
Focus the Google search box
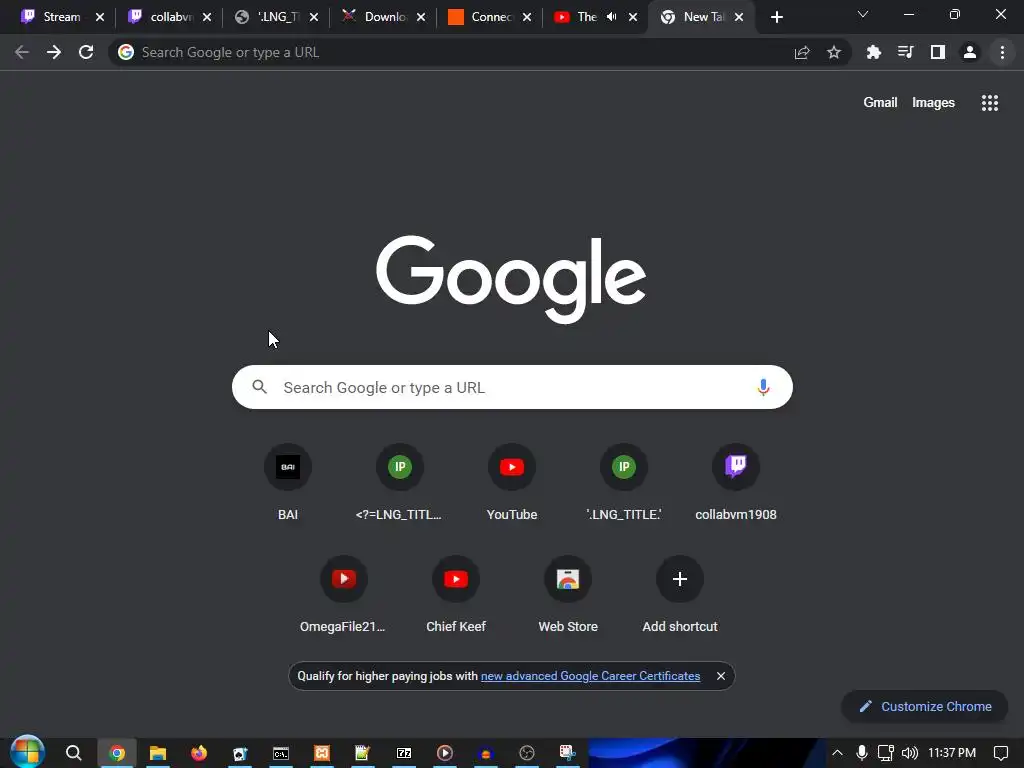(x=513, y=387)
